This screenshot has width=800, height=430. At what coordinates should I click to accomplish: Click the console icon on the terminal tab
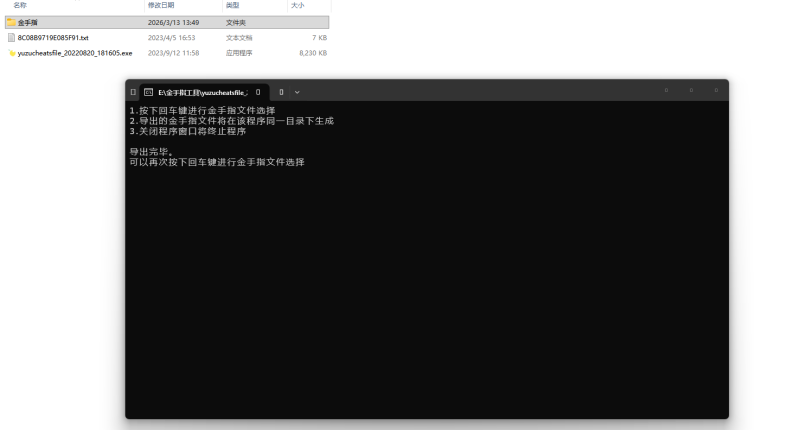coord(148,92)
